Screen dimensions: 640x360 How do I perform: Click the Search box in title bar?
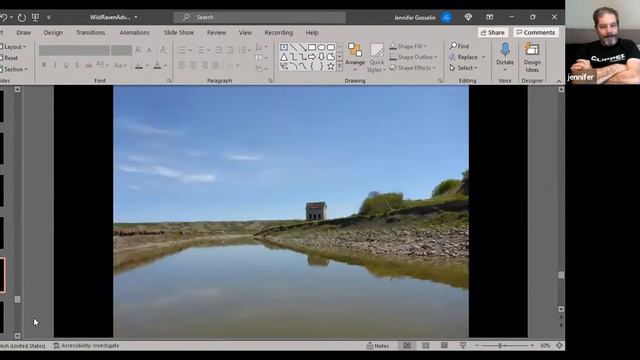coord(260,17)
